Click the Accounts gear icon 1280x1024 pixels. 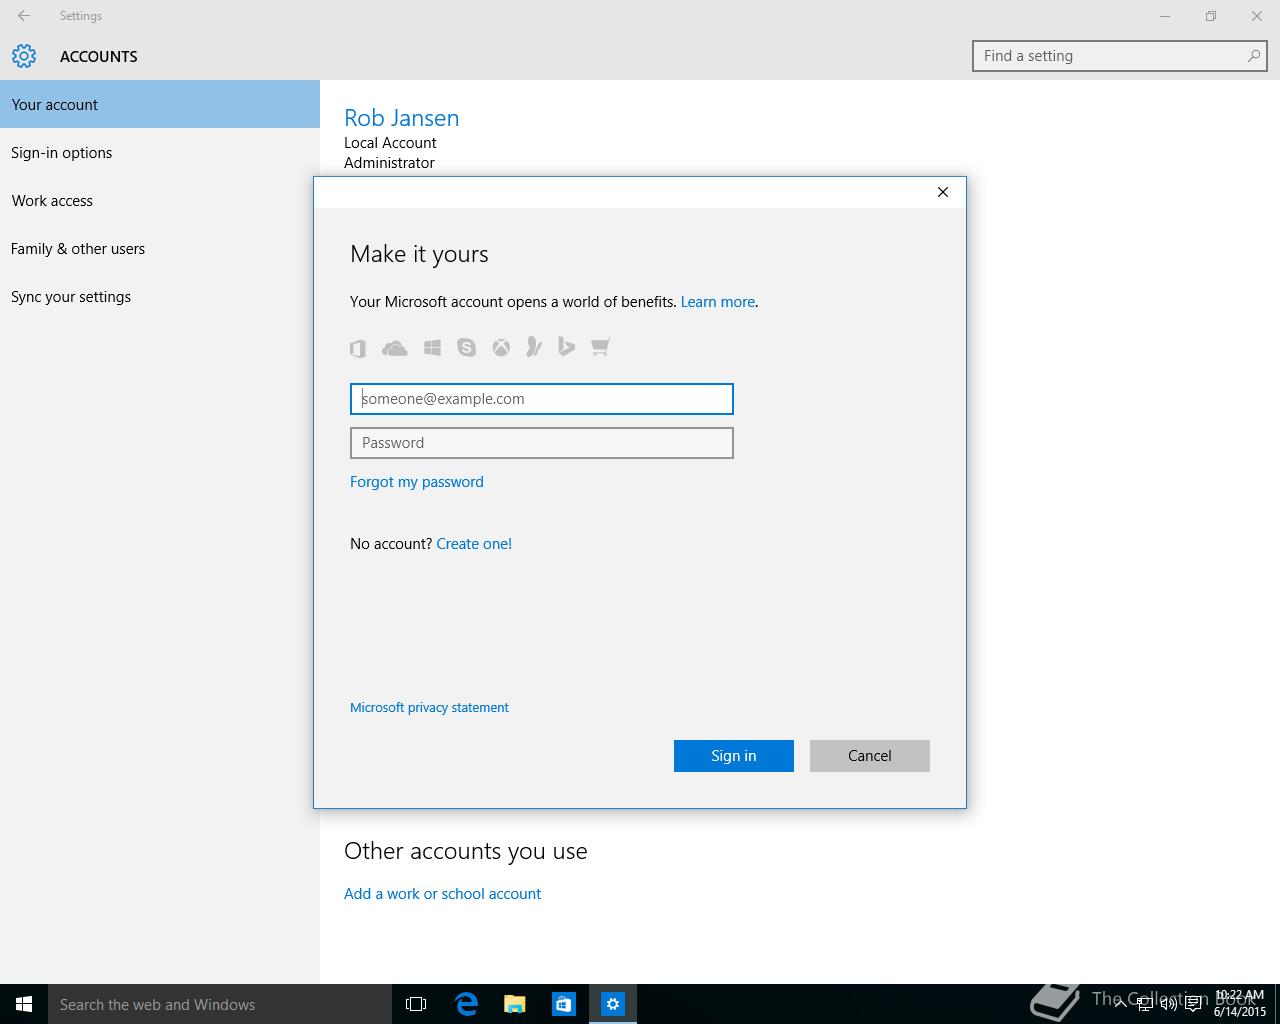pyautogui.click(x=24, y=56)
